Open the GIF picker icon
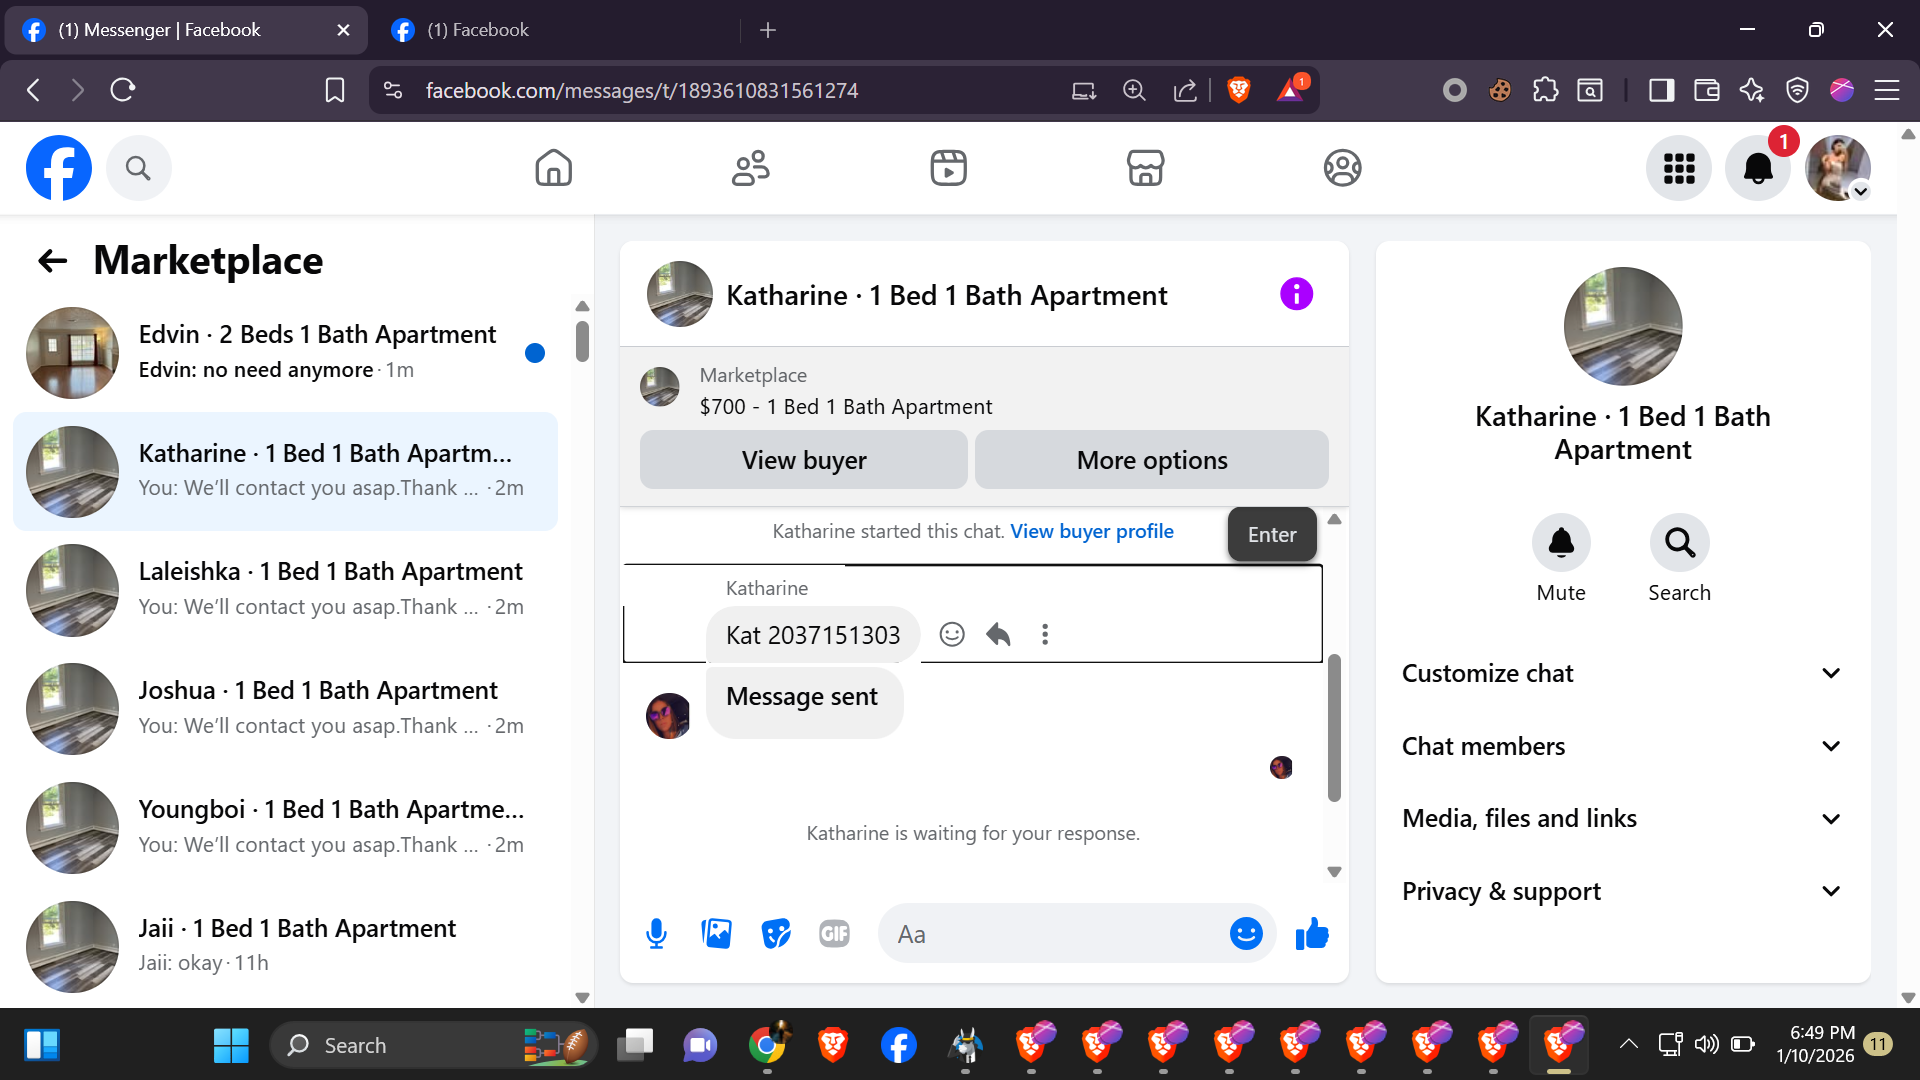 [x=834, y=934]
